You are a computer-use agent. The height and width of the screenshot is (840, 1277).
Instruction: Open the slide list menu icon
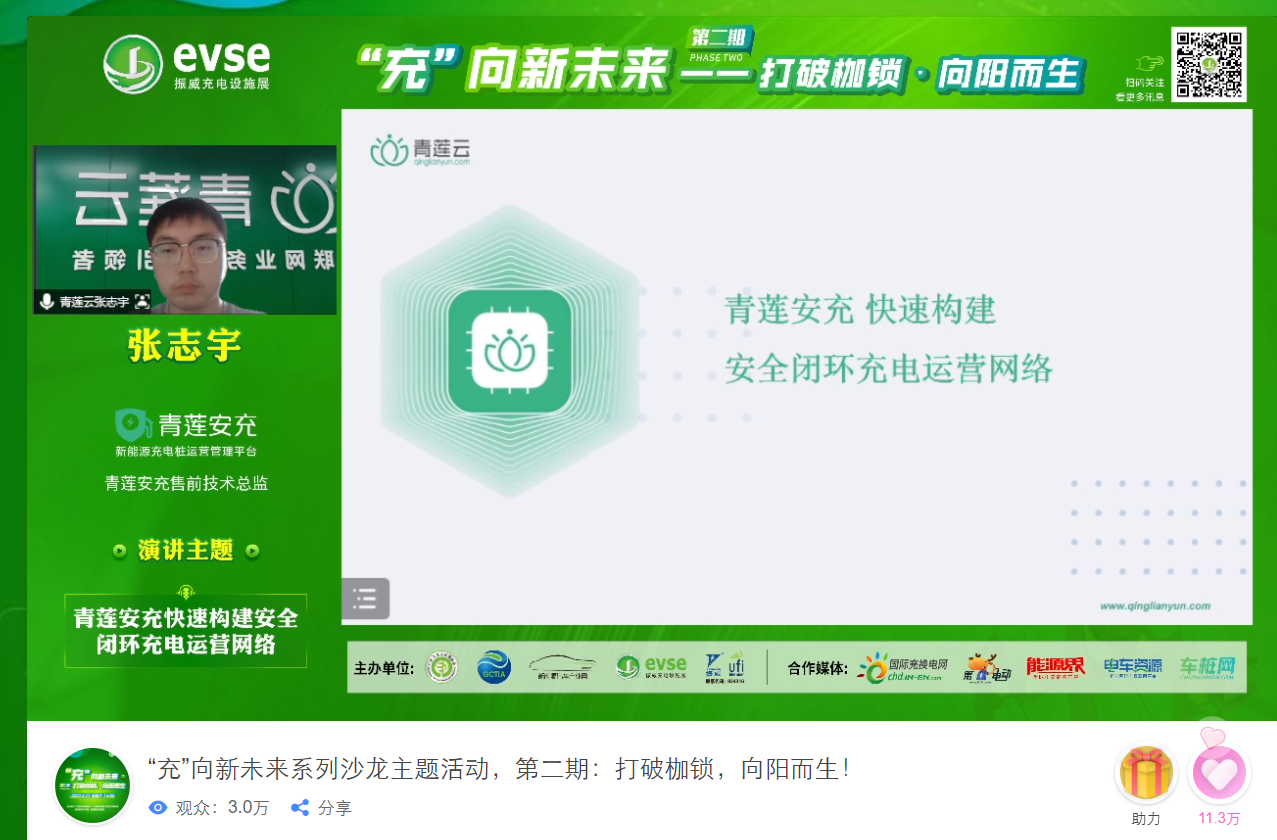click(365, 599)
